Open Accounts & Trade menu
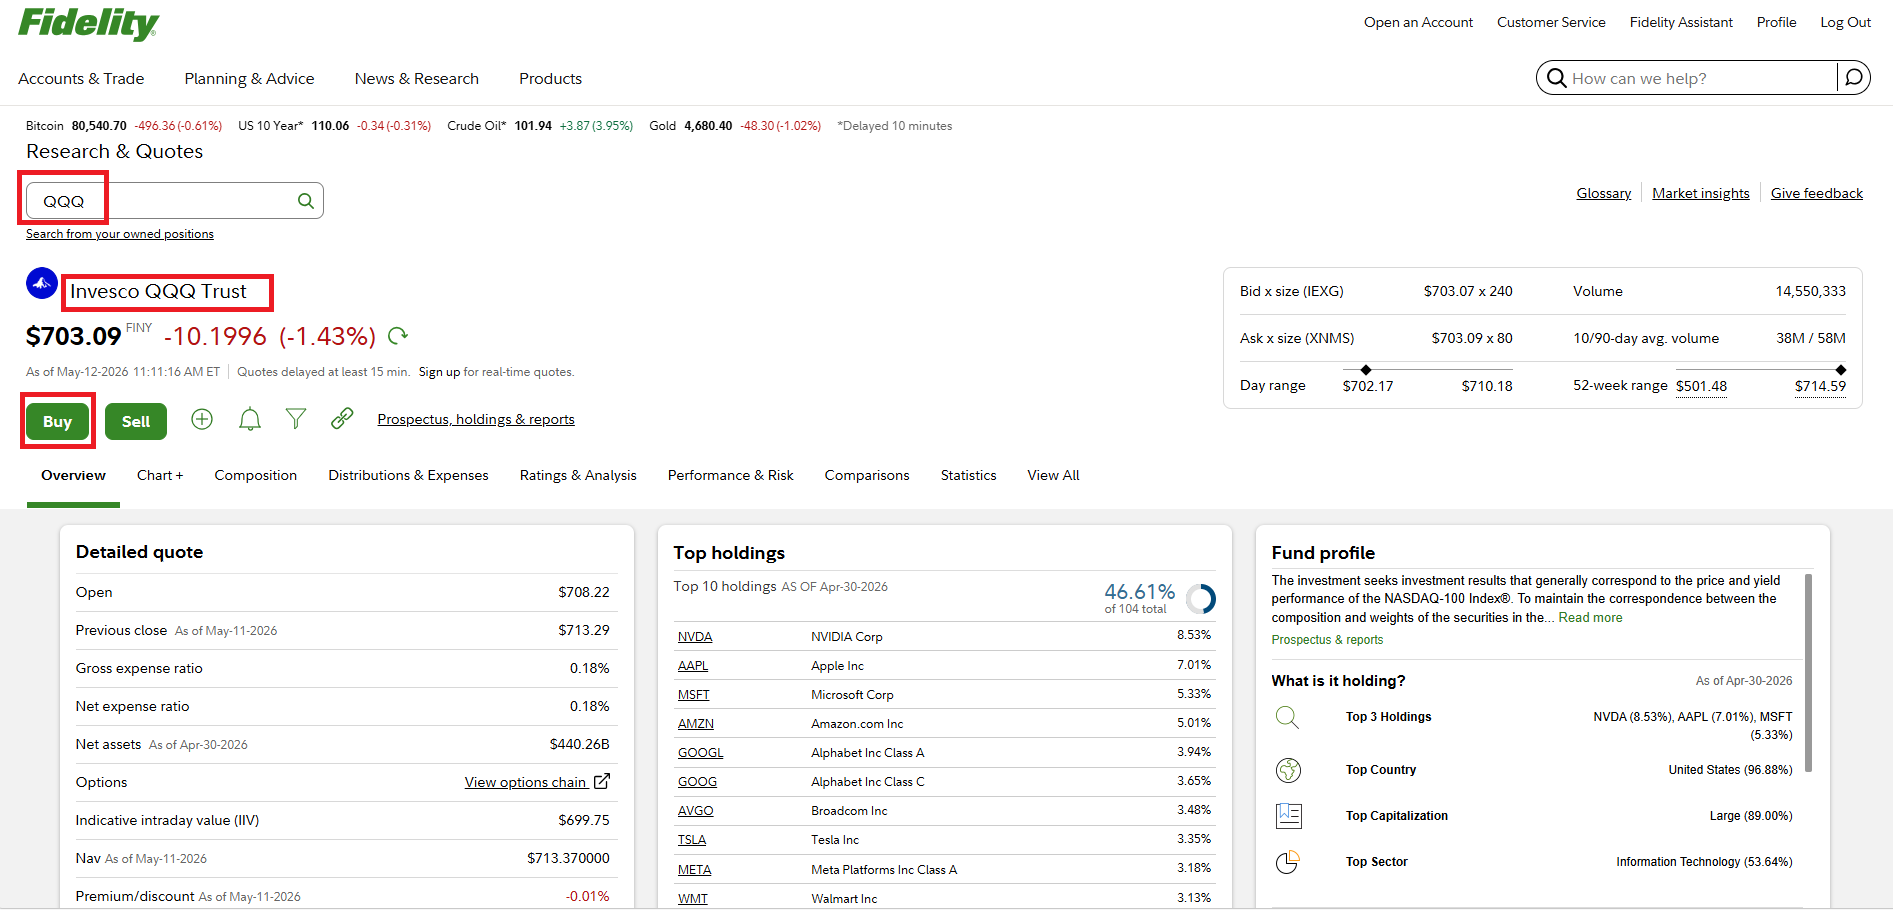Screen dimensions: 1893x911 pyautogui.click(x=81, y=79)
